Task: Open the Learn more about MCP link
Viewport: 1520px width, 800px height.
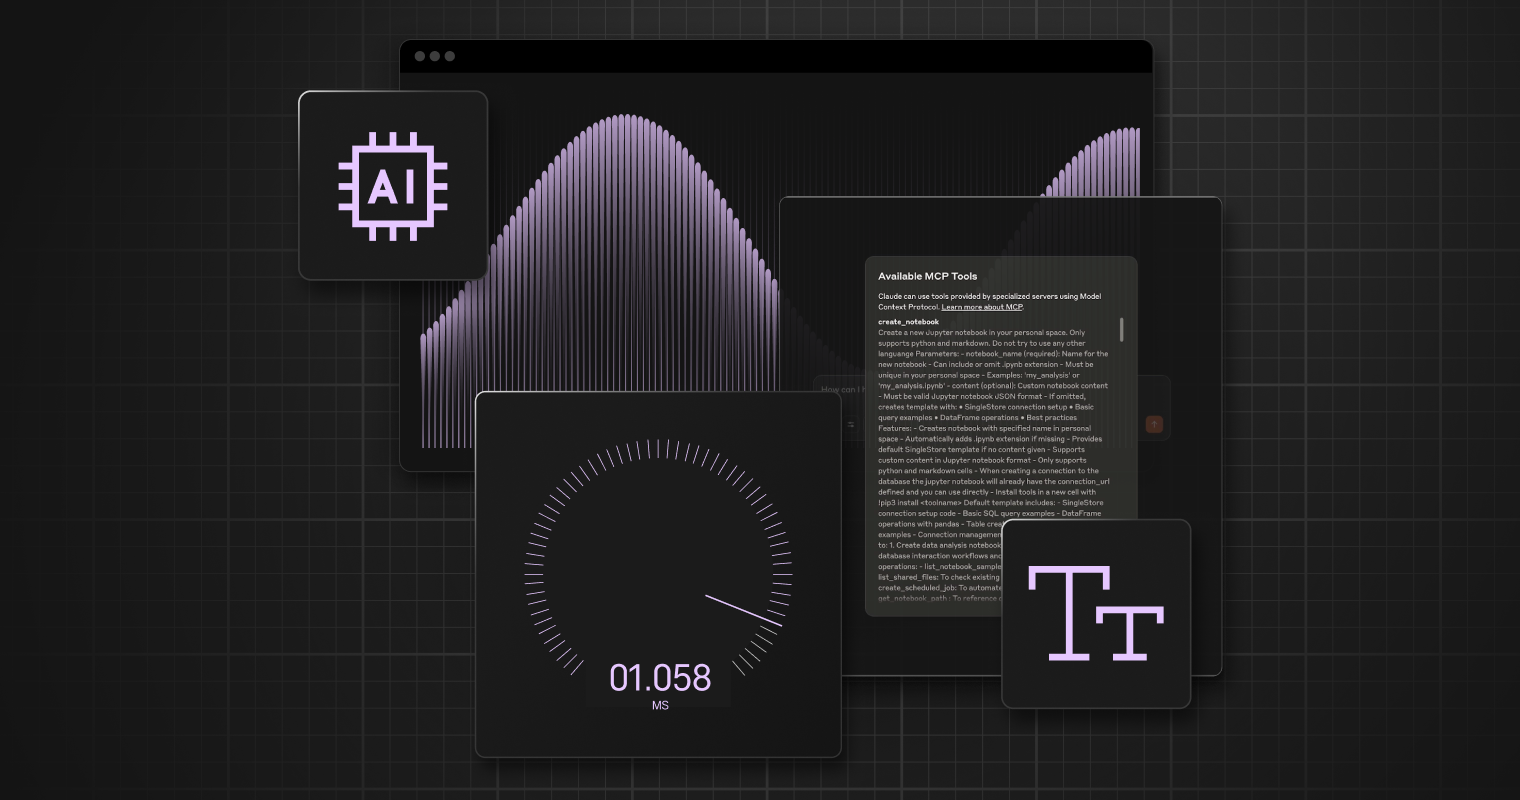Action: (x=981, y=307)
